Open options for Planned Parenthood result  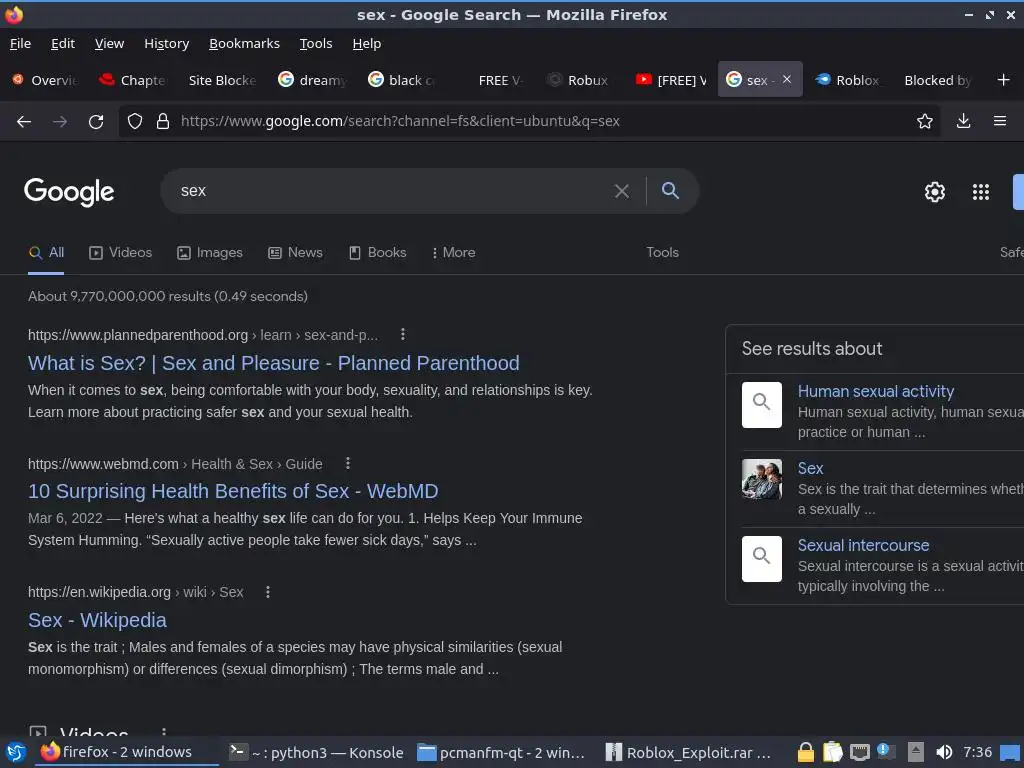[403, 334]
